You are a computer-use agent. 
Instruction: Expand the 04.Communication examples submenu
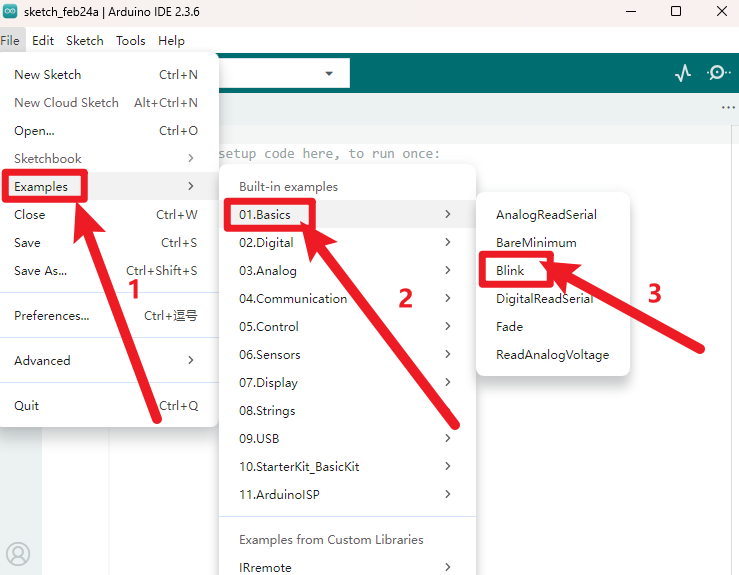coord(347,298)
